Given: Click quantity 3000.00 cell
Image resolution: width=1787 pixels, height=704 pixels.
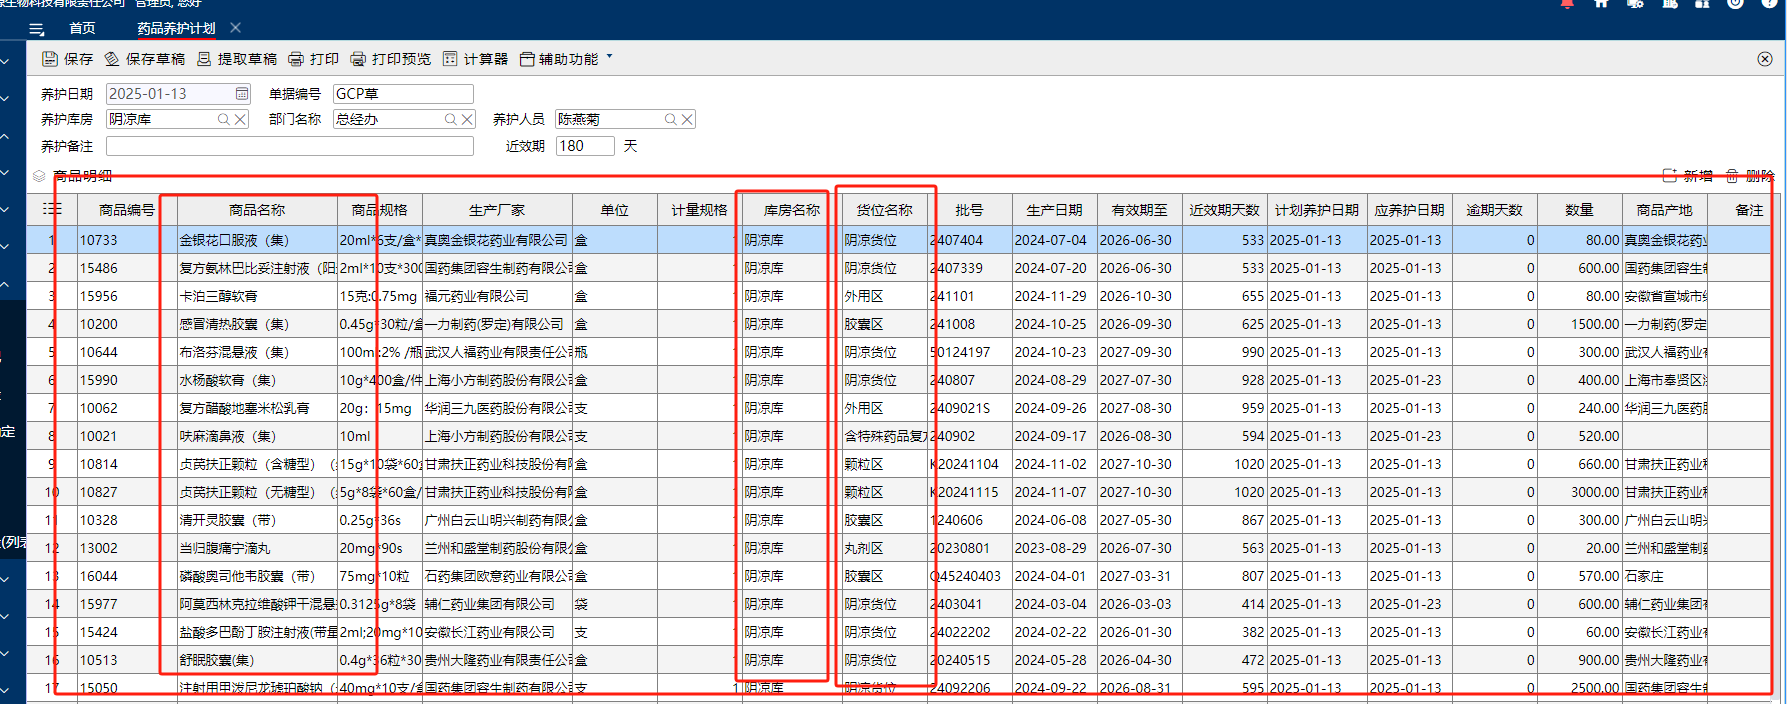Looking at the screenshot, I should [1579, 492].
